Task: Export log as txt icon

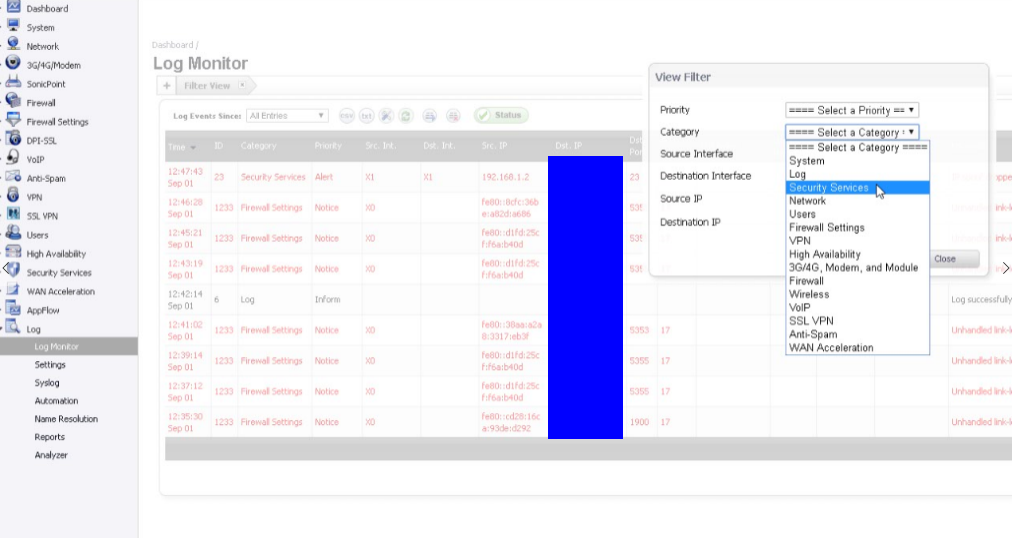Action: 367,115
